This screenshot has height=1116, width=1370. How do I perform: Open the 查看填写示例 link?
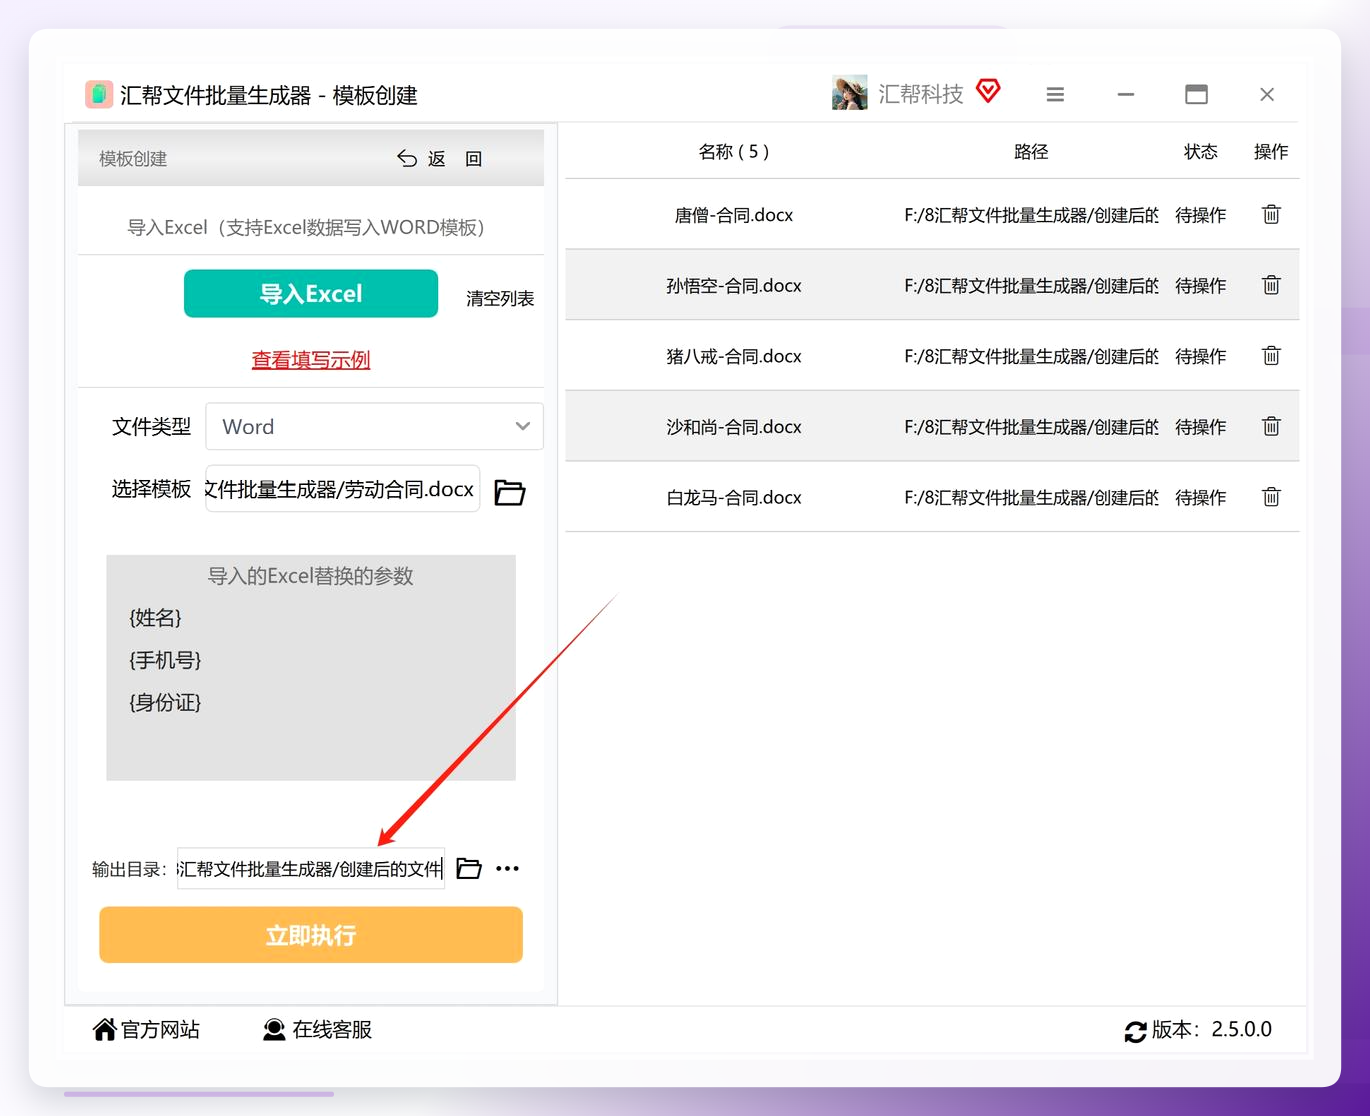(311, 359)
